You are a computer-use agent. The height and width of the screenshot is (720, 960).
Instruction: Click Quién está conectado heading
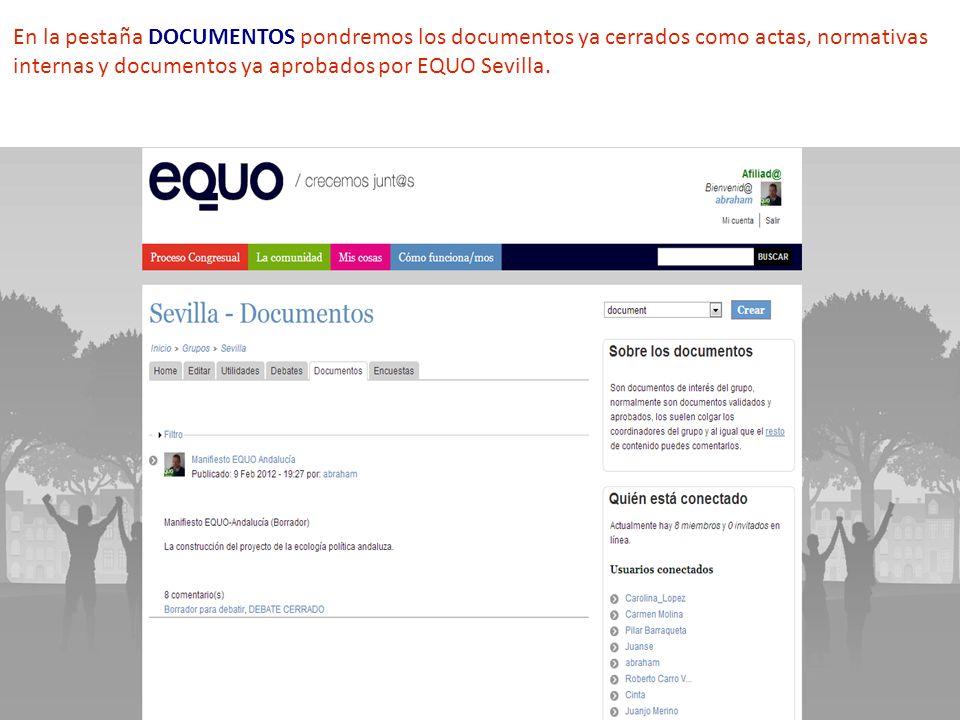coord(678,499)
